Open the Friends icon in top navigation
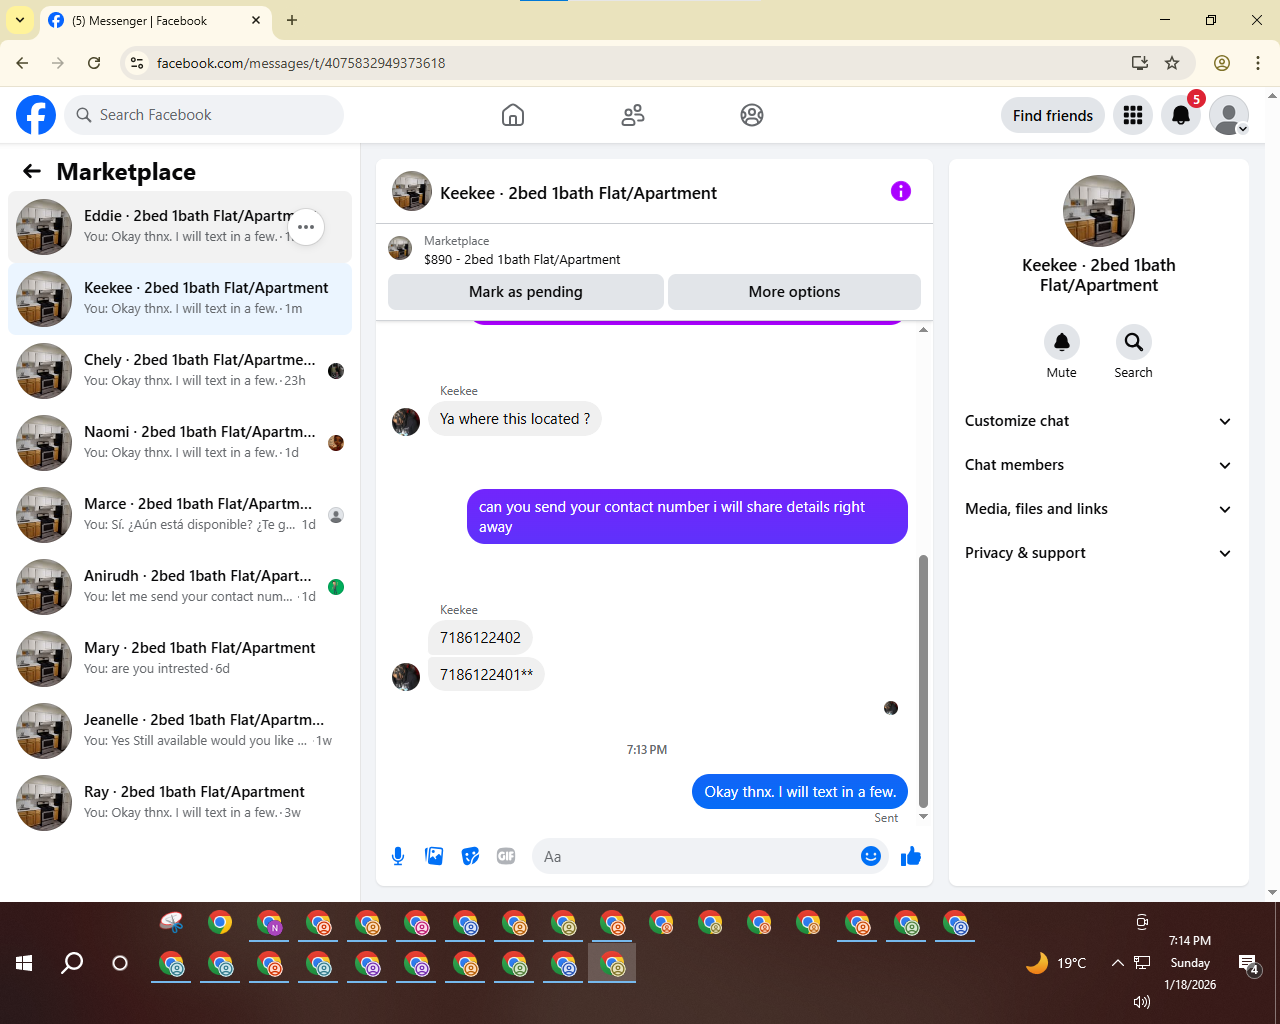The height and width of the screenshot is (1024, 1280). [x=633, y=115]
